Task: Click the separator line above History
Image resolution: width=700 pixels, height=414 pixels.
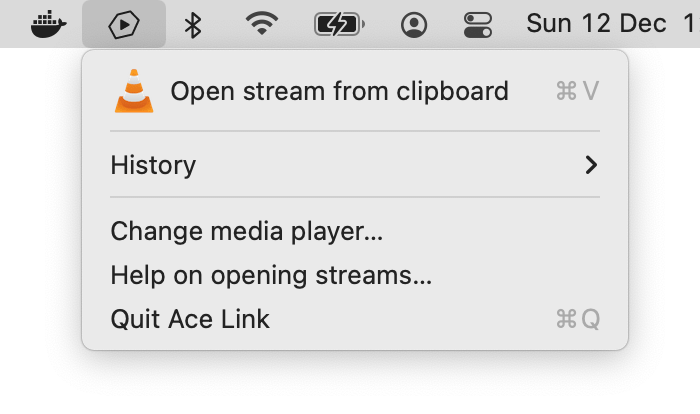Action: pos(355,131)
